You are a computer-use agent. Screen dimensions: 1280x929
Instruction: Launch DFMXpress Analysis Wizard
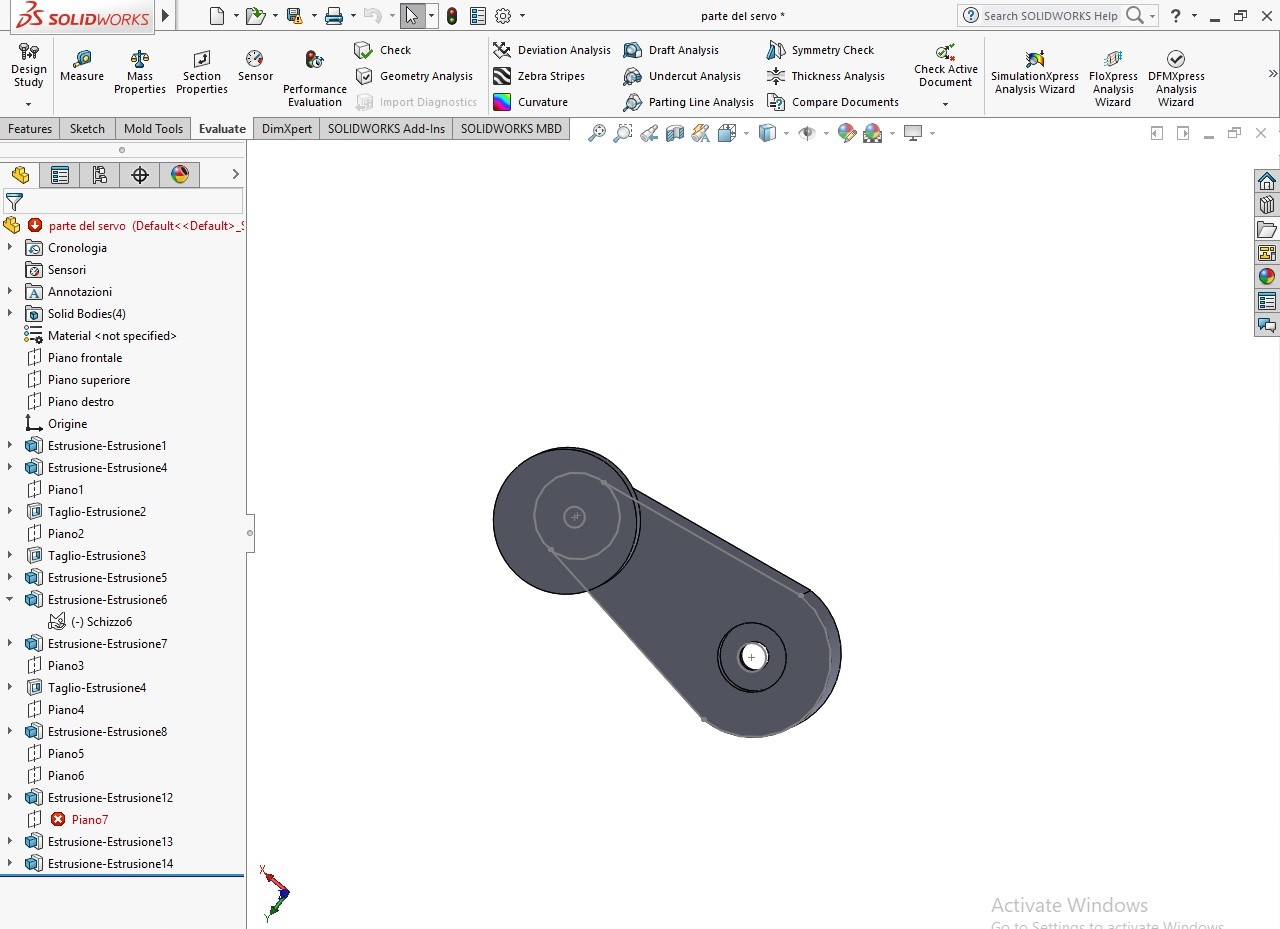pyautogui.click(x=1176, y=79)
